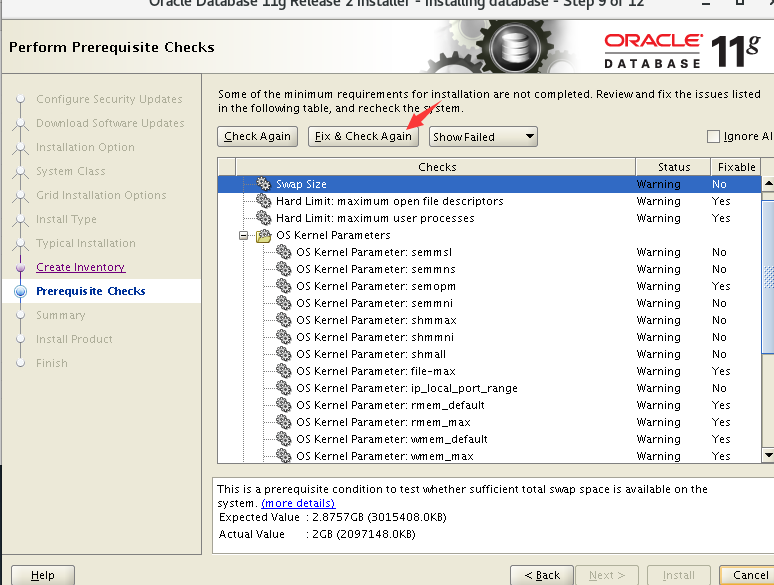This screenshot has width=774, height=585.
Task: Sort by the Checks column header
Action: point(436,167)
